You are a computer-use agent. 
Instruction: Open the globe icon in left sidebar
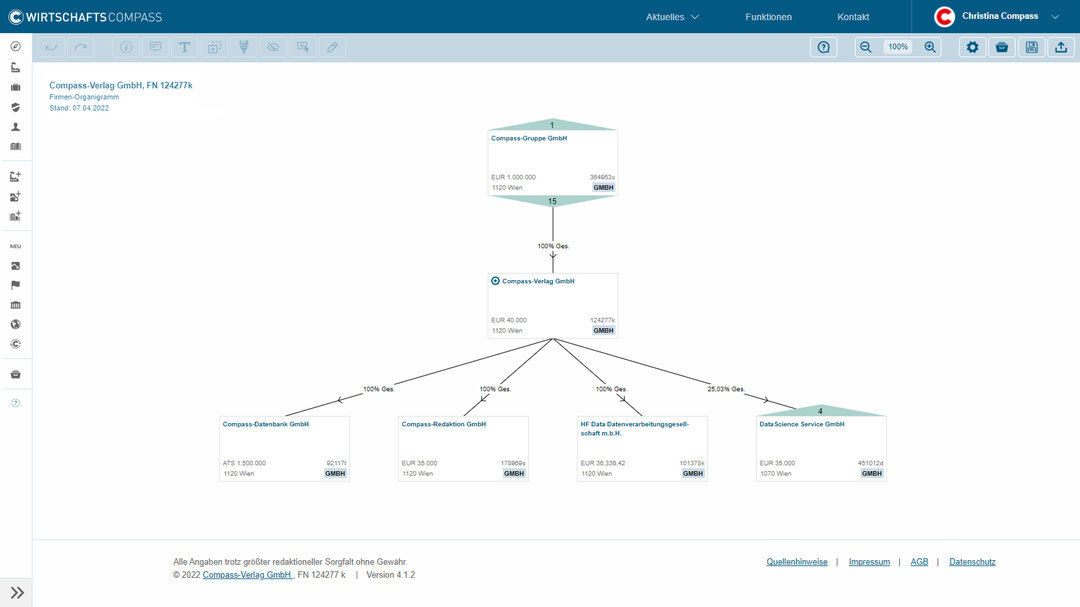(15, 325)
